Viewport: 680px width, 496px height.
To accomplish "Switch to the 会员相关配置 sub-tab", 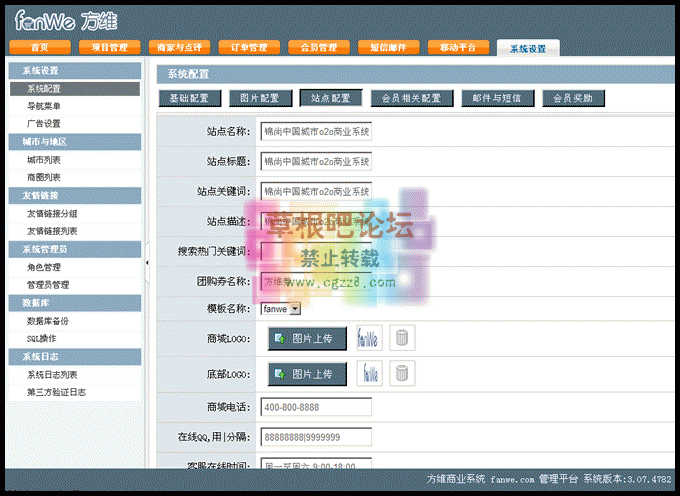I will [412, 98].
